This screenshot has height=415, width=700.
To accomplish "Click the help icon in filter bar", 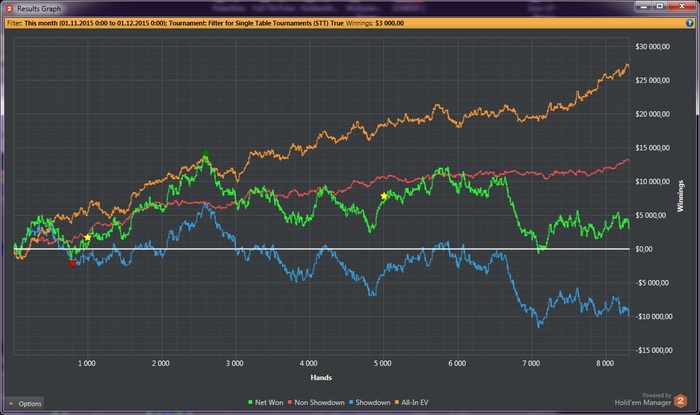I will point(690,23).
